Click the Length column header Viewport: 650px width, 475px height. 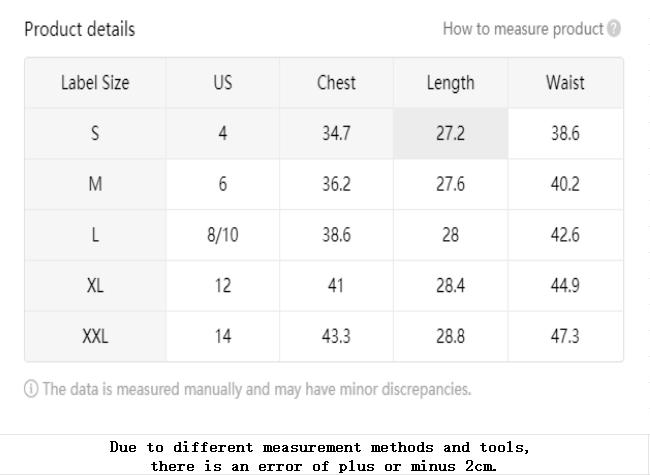[451, 83]
